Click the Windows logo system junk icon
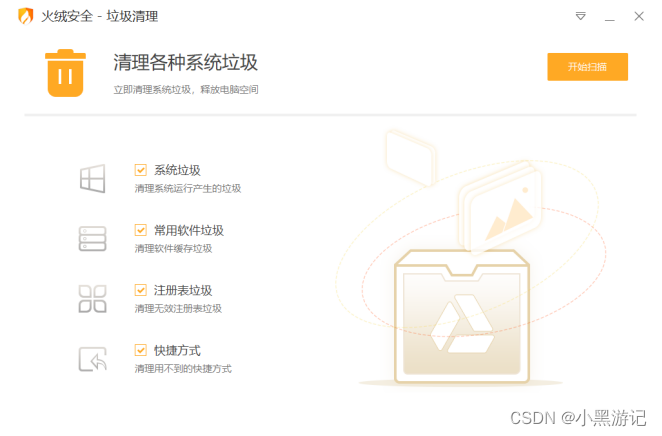Image resolution: width=662 pixels, height=436 pixels. point(92,179)
